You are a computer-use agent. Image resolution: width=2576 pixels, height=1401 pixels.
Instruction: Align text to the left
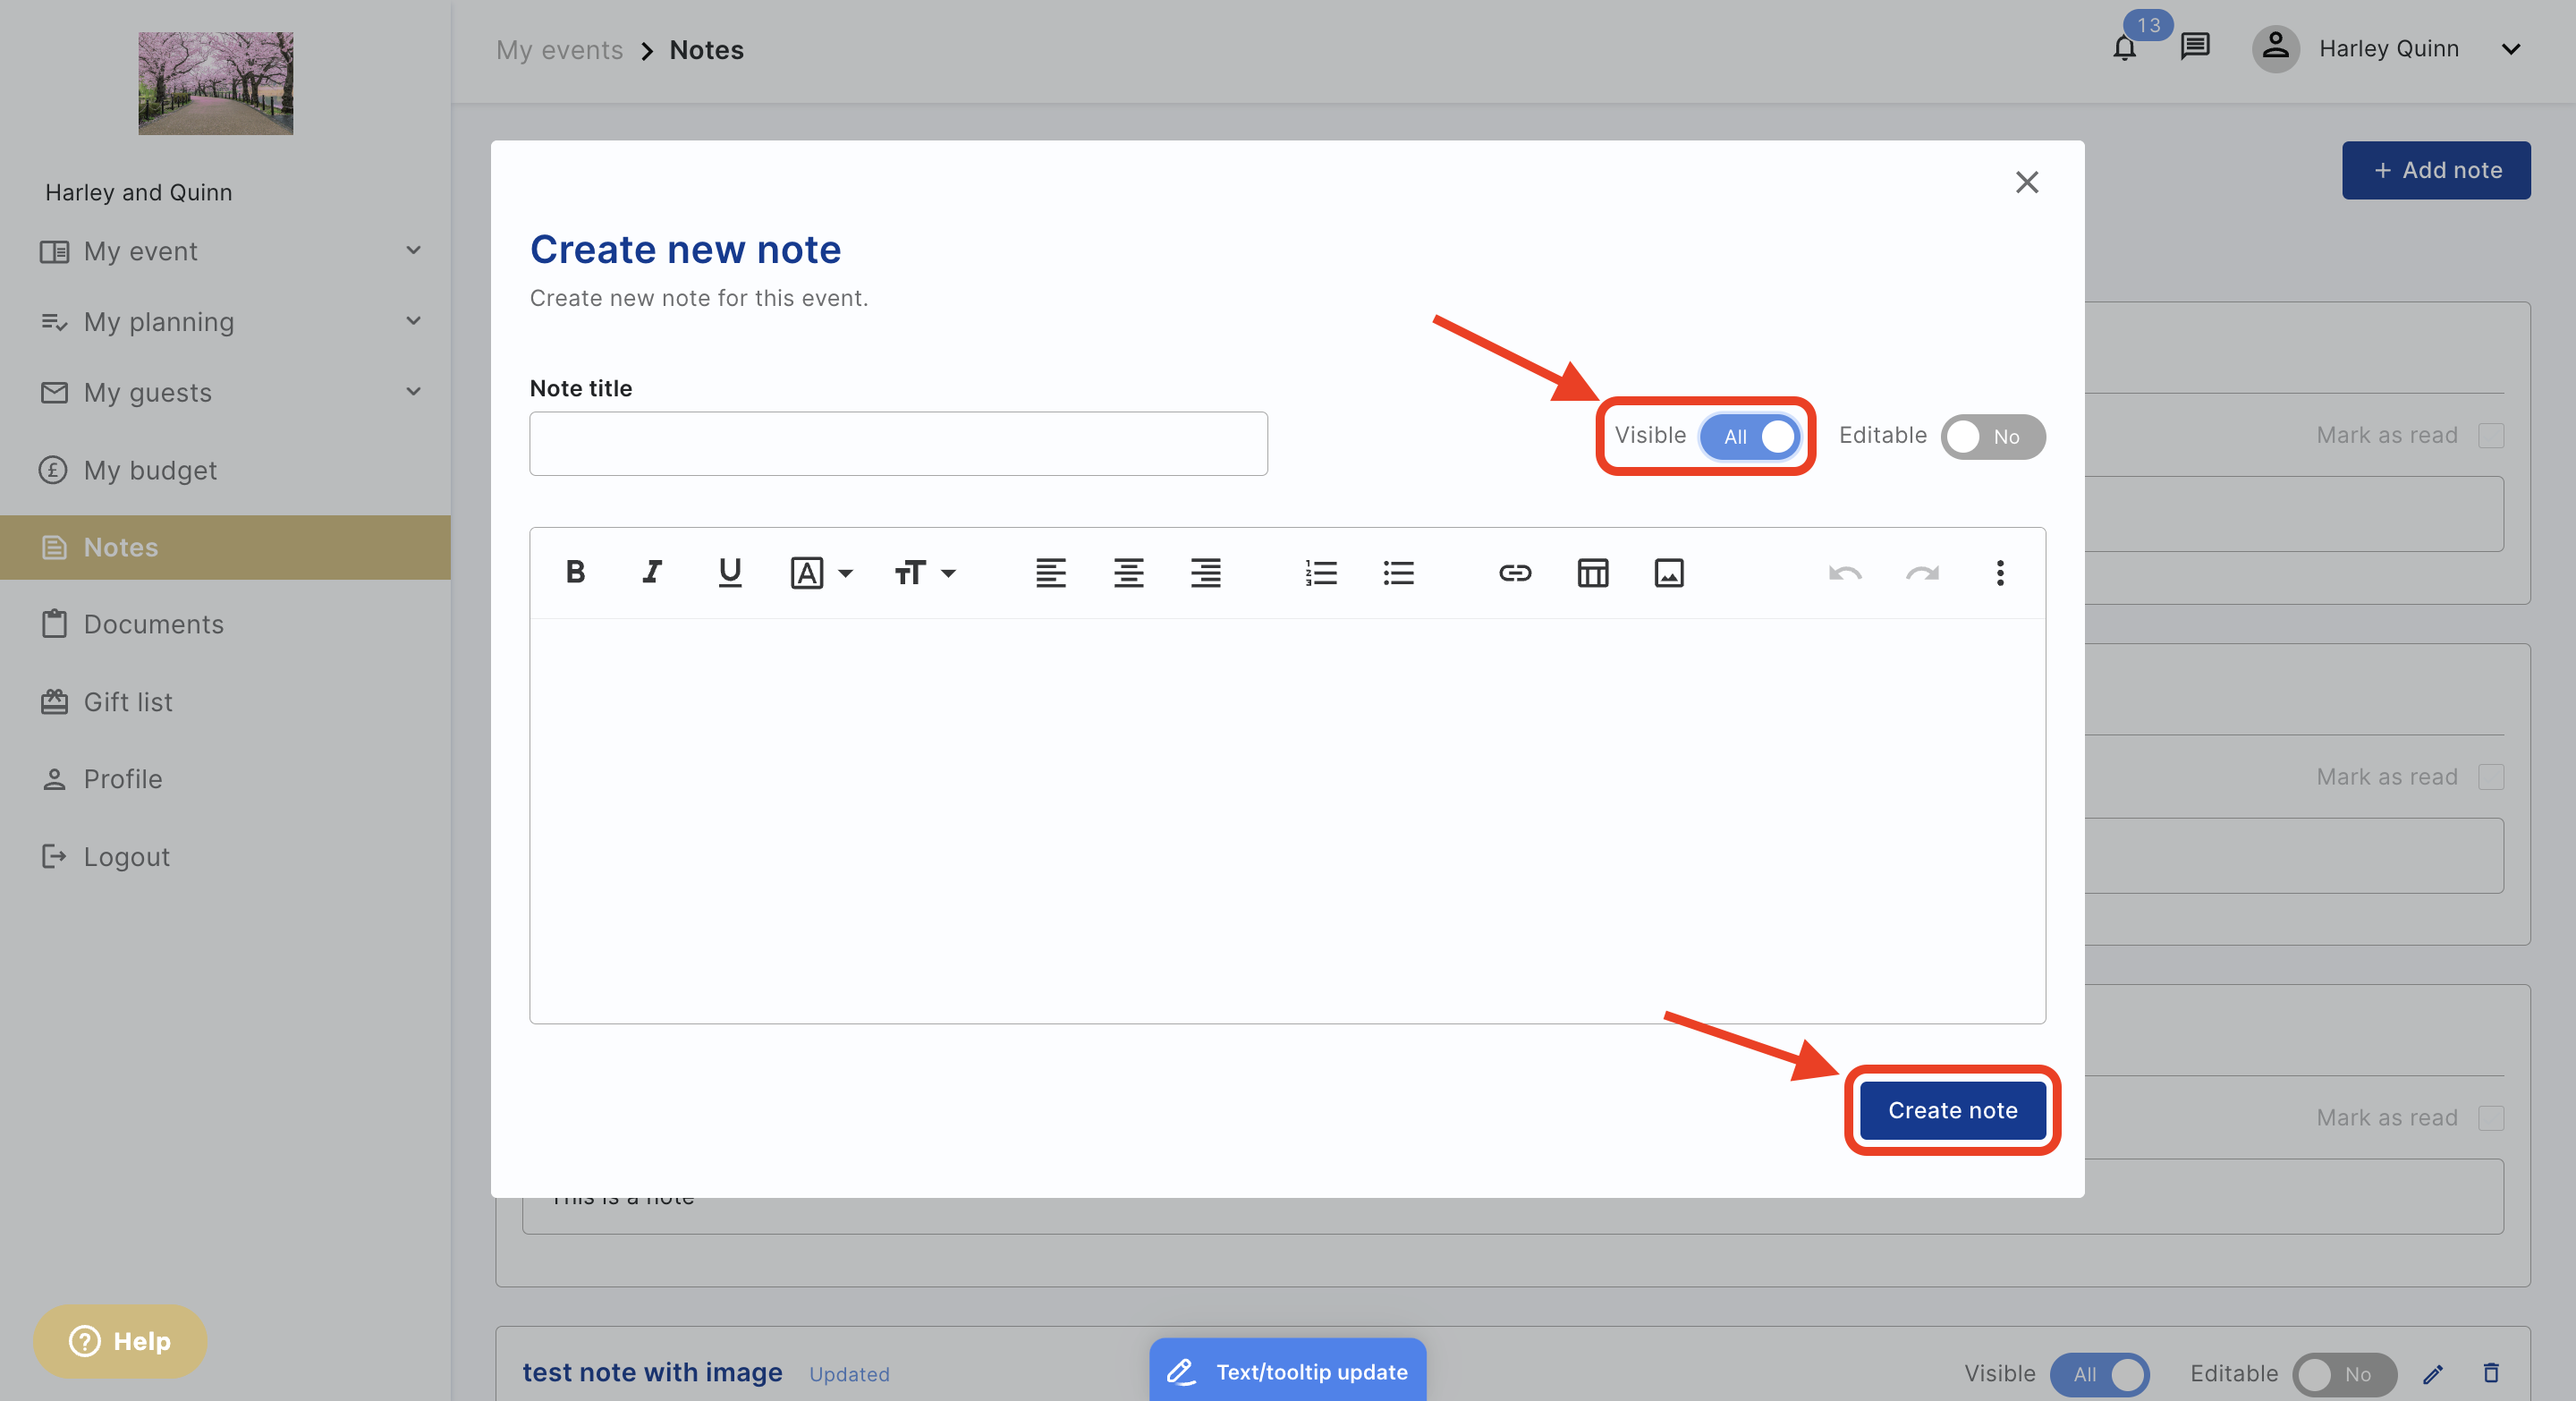[x=1051, y=573]
